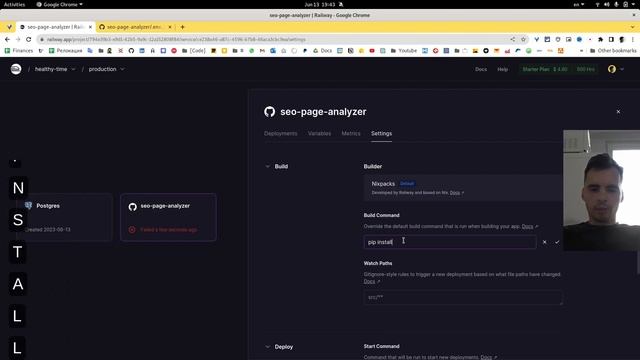Open the Youtube bookmarks folder

point(404,51)
